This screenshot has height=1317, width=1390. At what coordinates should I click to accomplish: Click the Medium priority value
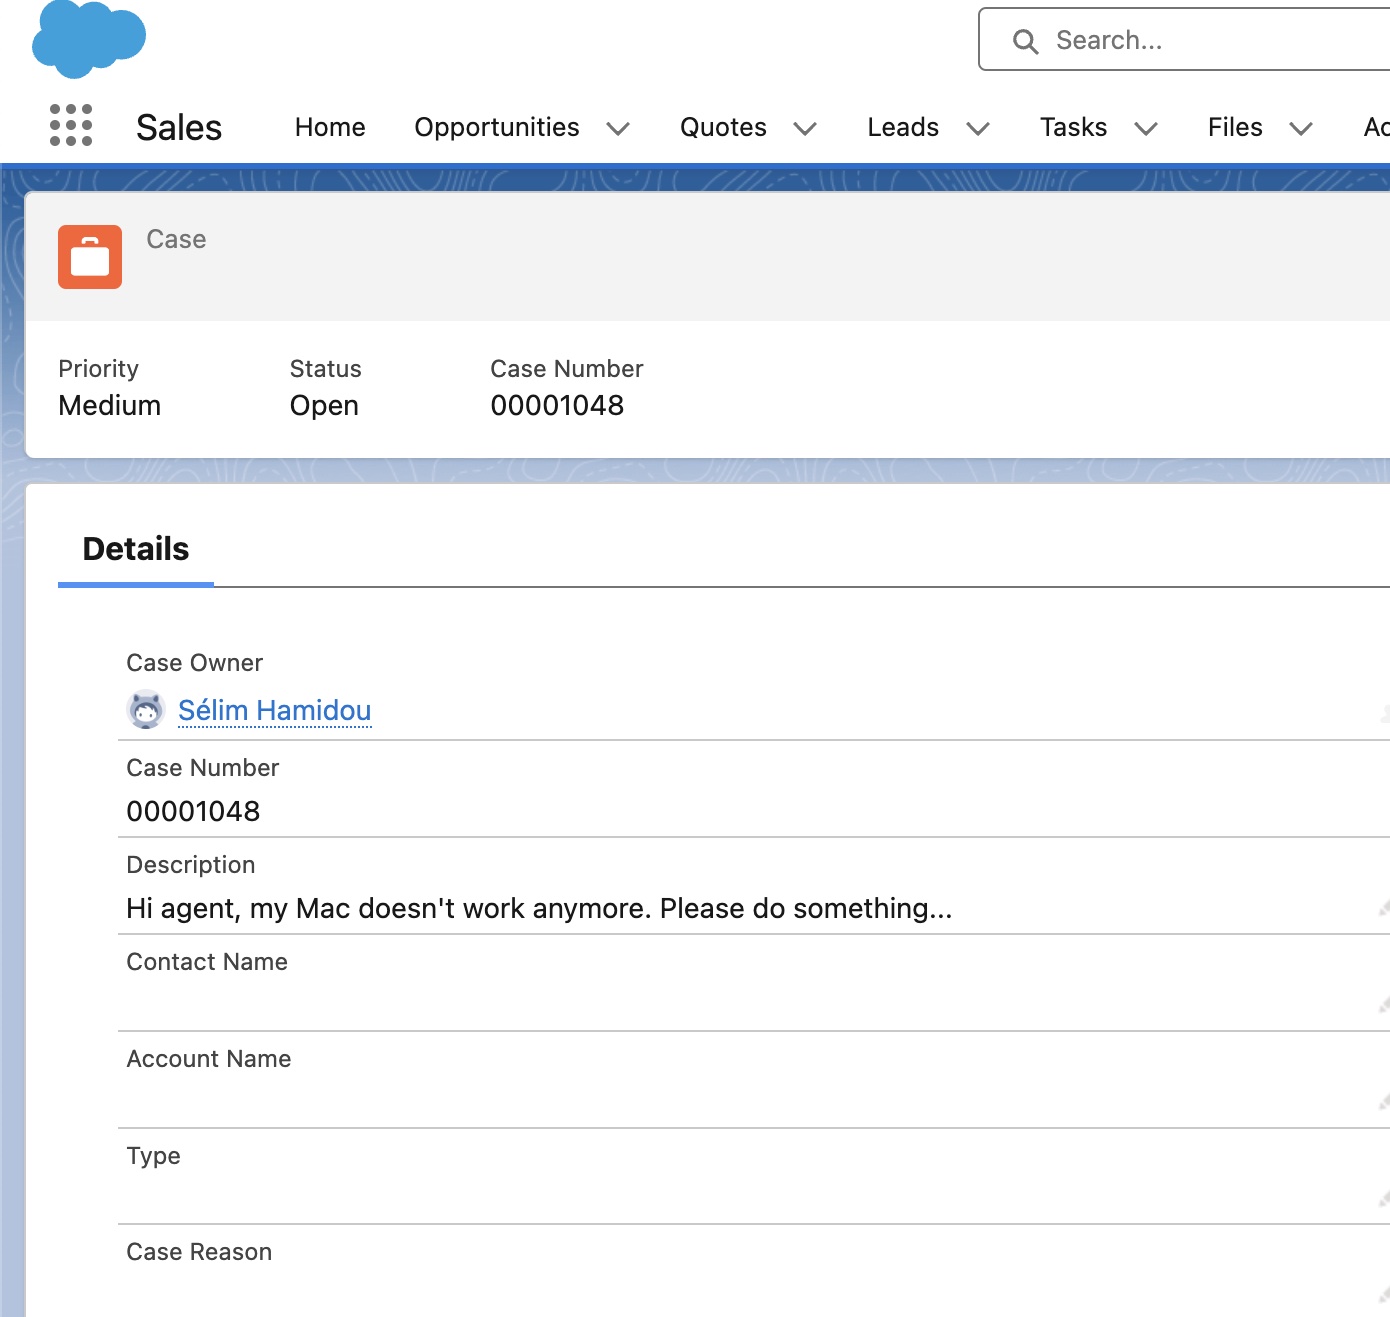[110, 405]
